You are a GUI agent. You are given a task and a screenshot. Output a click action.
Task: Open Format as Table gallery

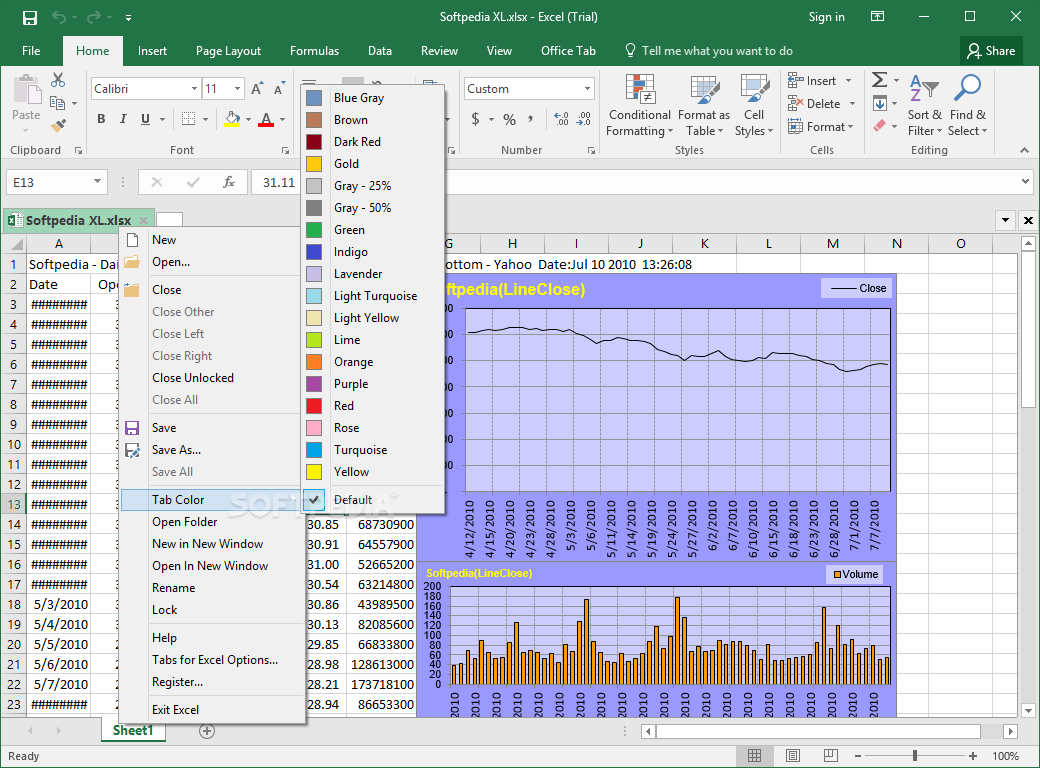tap(704, 105)
